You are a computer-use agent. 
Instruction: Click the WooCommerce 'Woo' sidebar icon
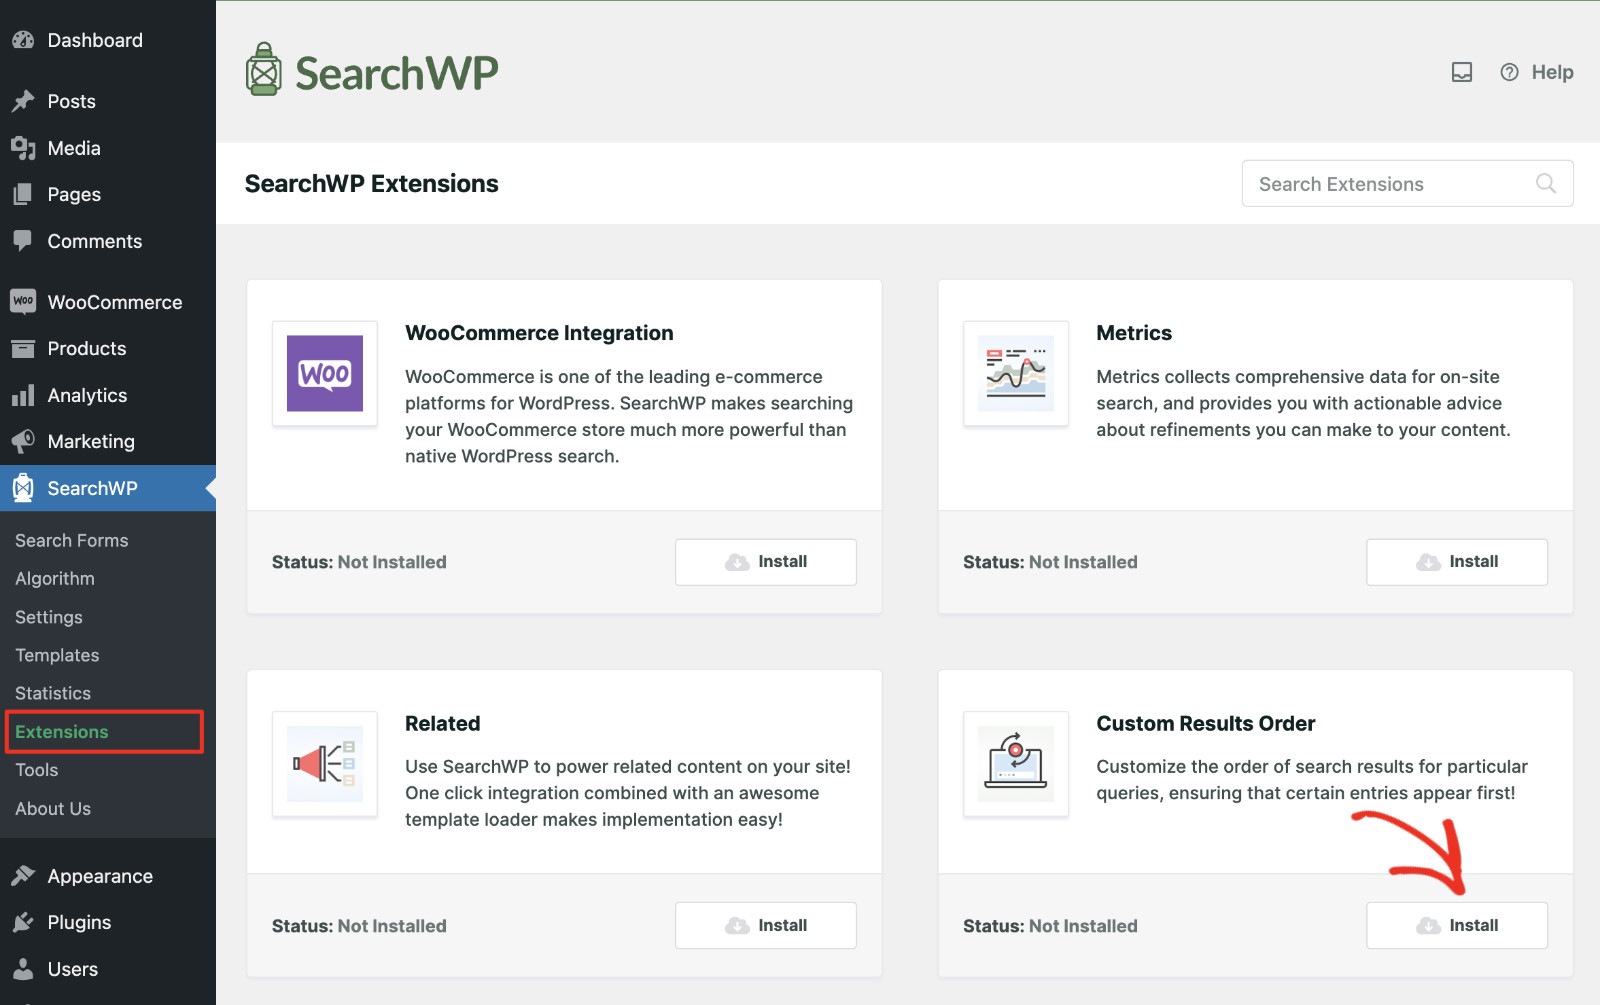click(24, 301)
